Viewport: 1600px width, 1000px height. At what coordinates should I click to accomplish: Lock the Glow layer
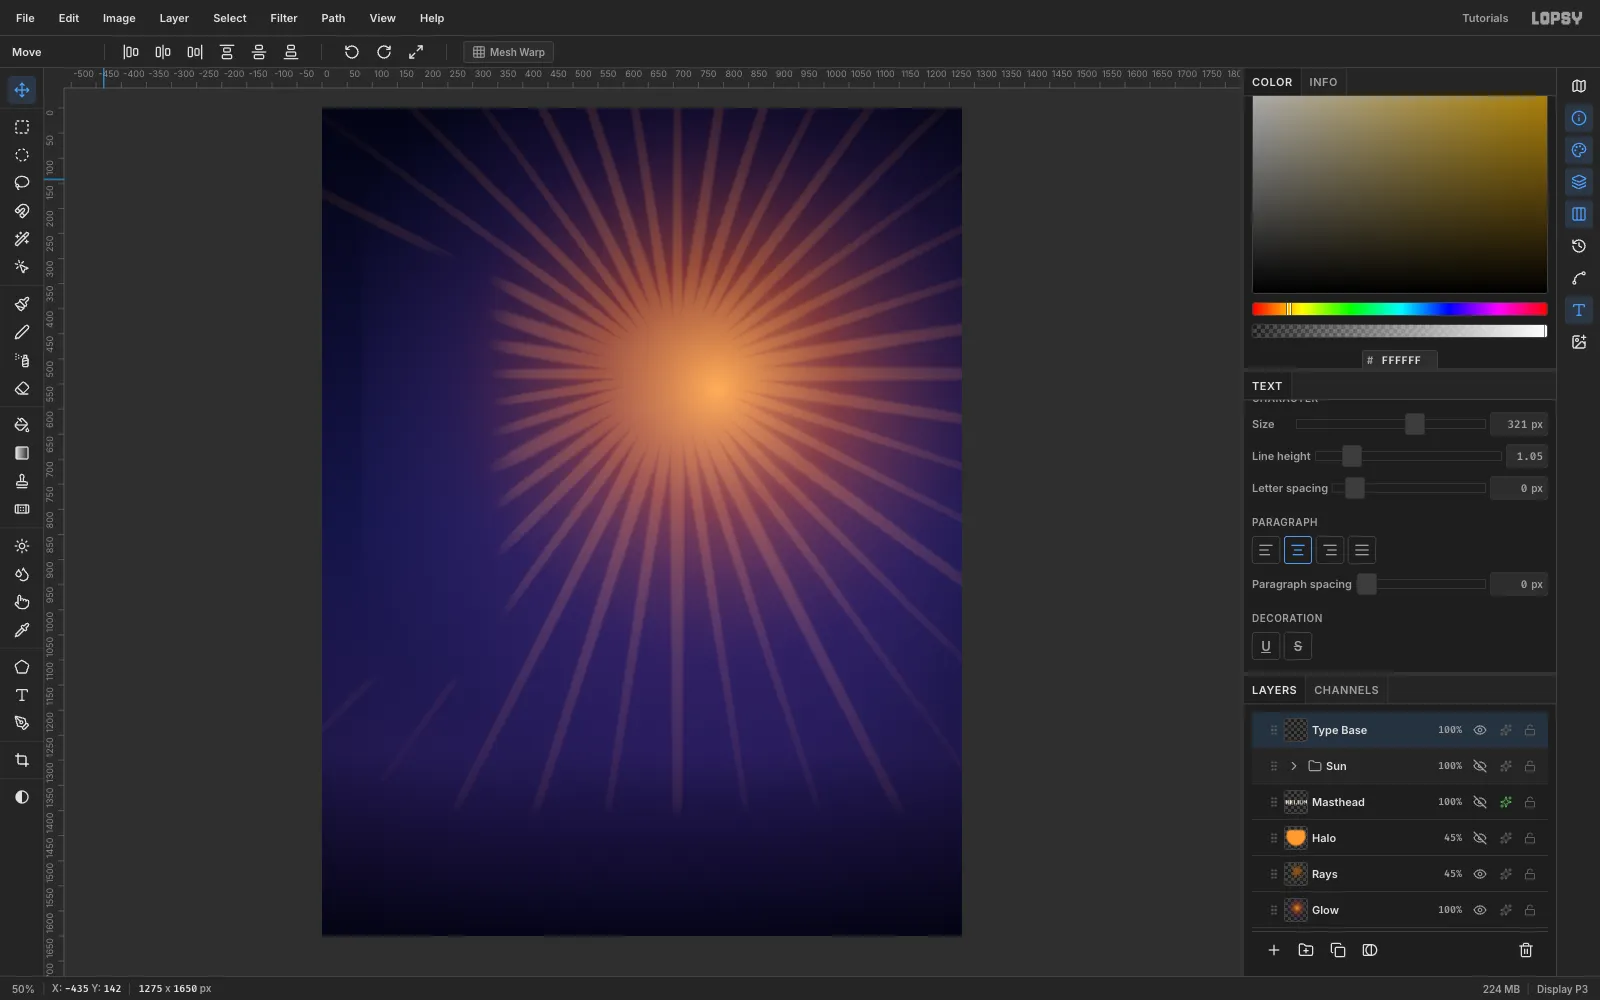click(x=1530, y=910)
